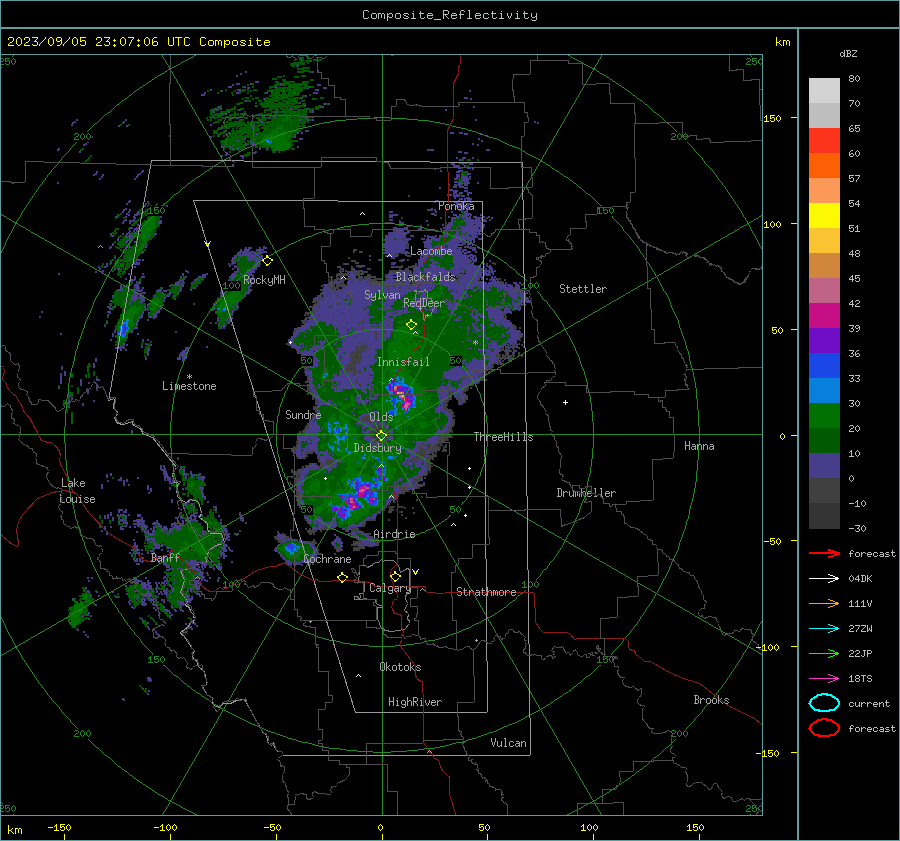Screen dimensions: 900x841
Task: Click the yellow diamond marker above Calgary
Action: [x=395, y=576]
